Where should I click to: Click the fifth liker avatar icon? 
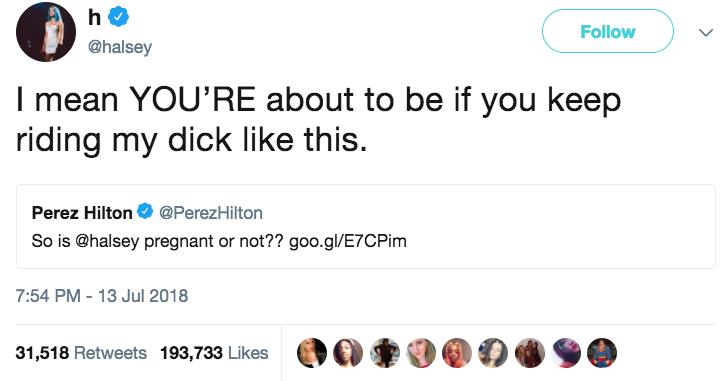click(457, 353)
